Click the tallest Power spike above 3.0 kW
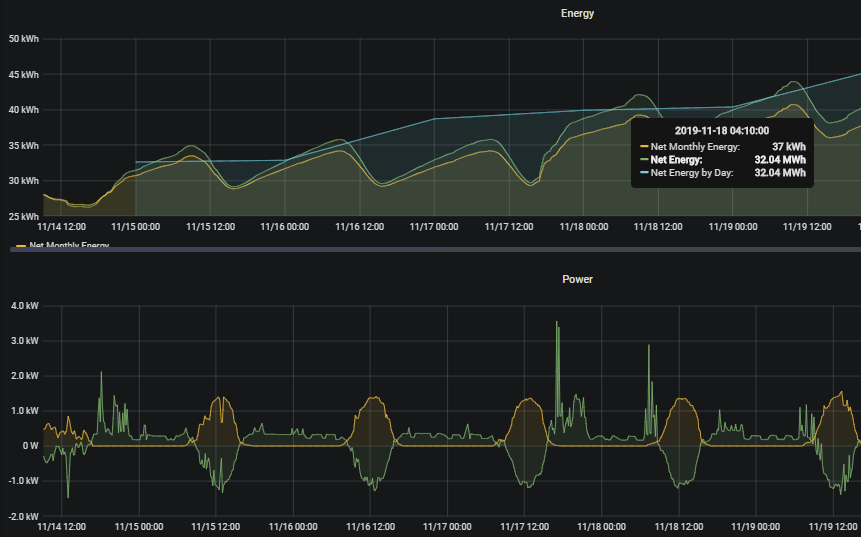Screen dimensions: 861x537 point(556,324)
